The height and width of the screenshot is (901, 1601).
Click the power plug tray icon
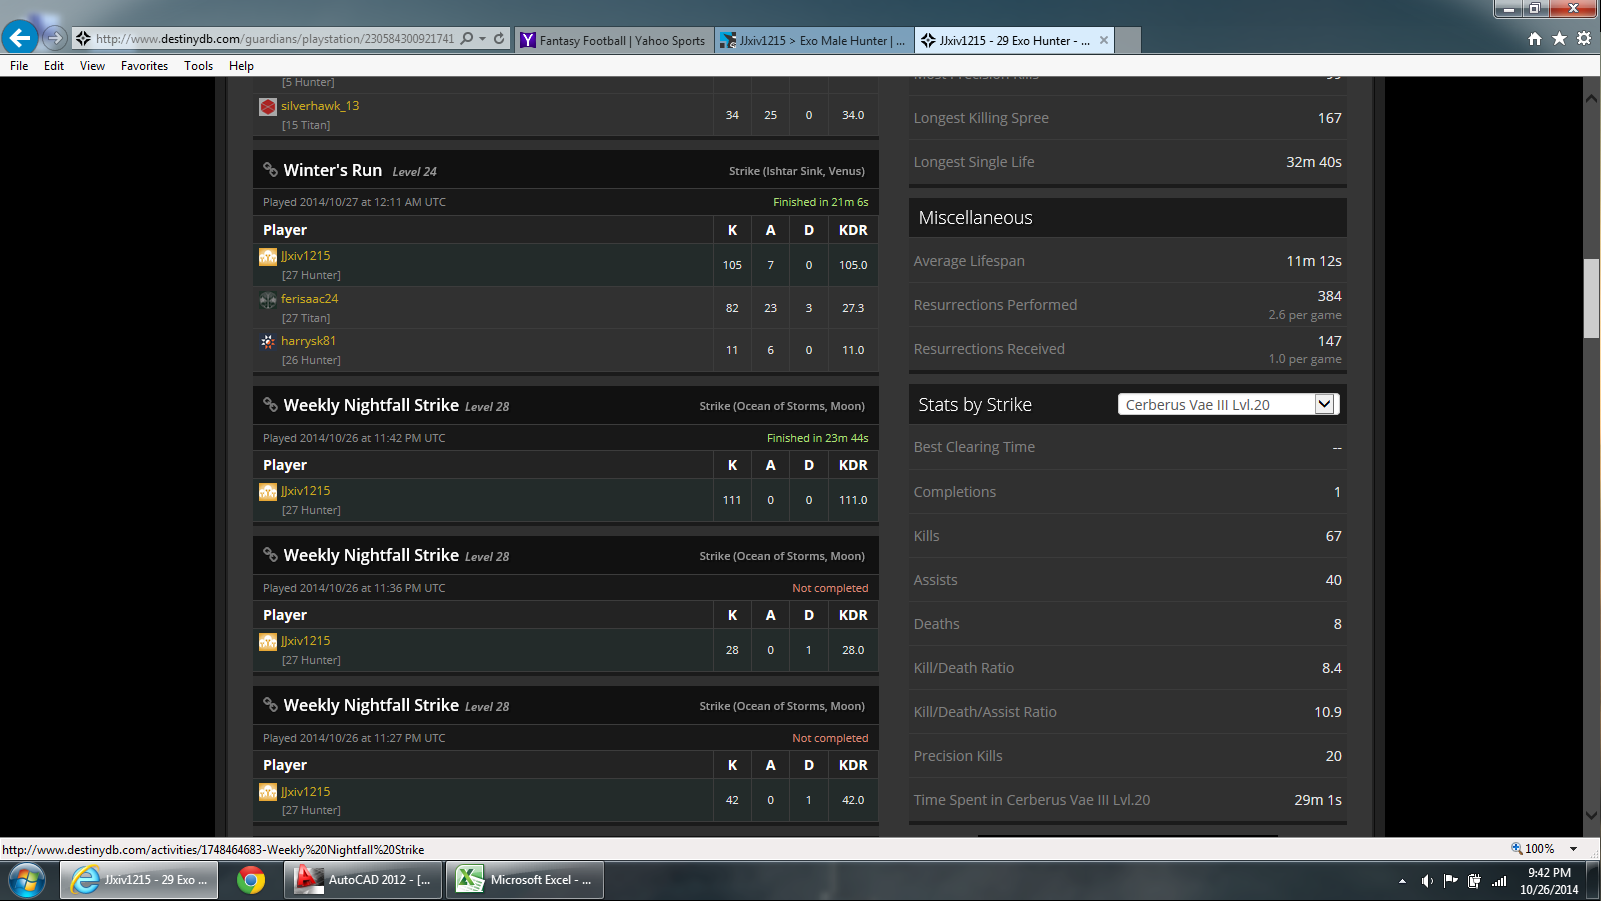tap(1474, 881)
